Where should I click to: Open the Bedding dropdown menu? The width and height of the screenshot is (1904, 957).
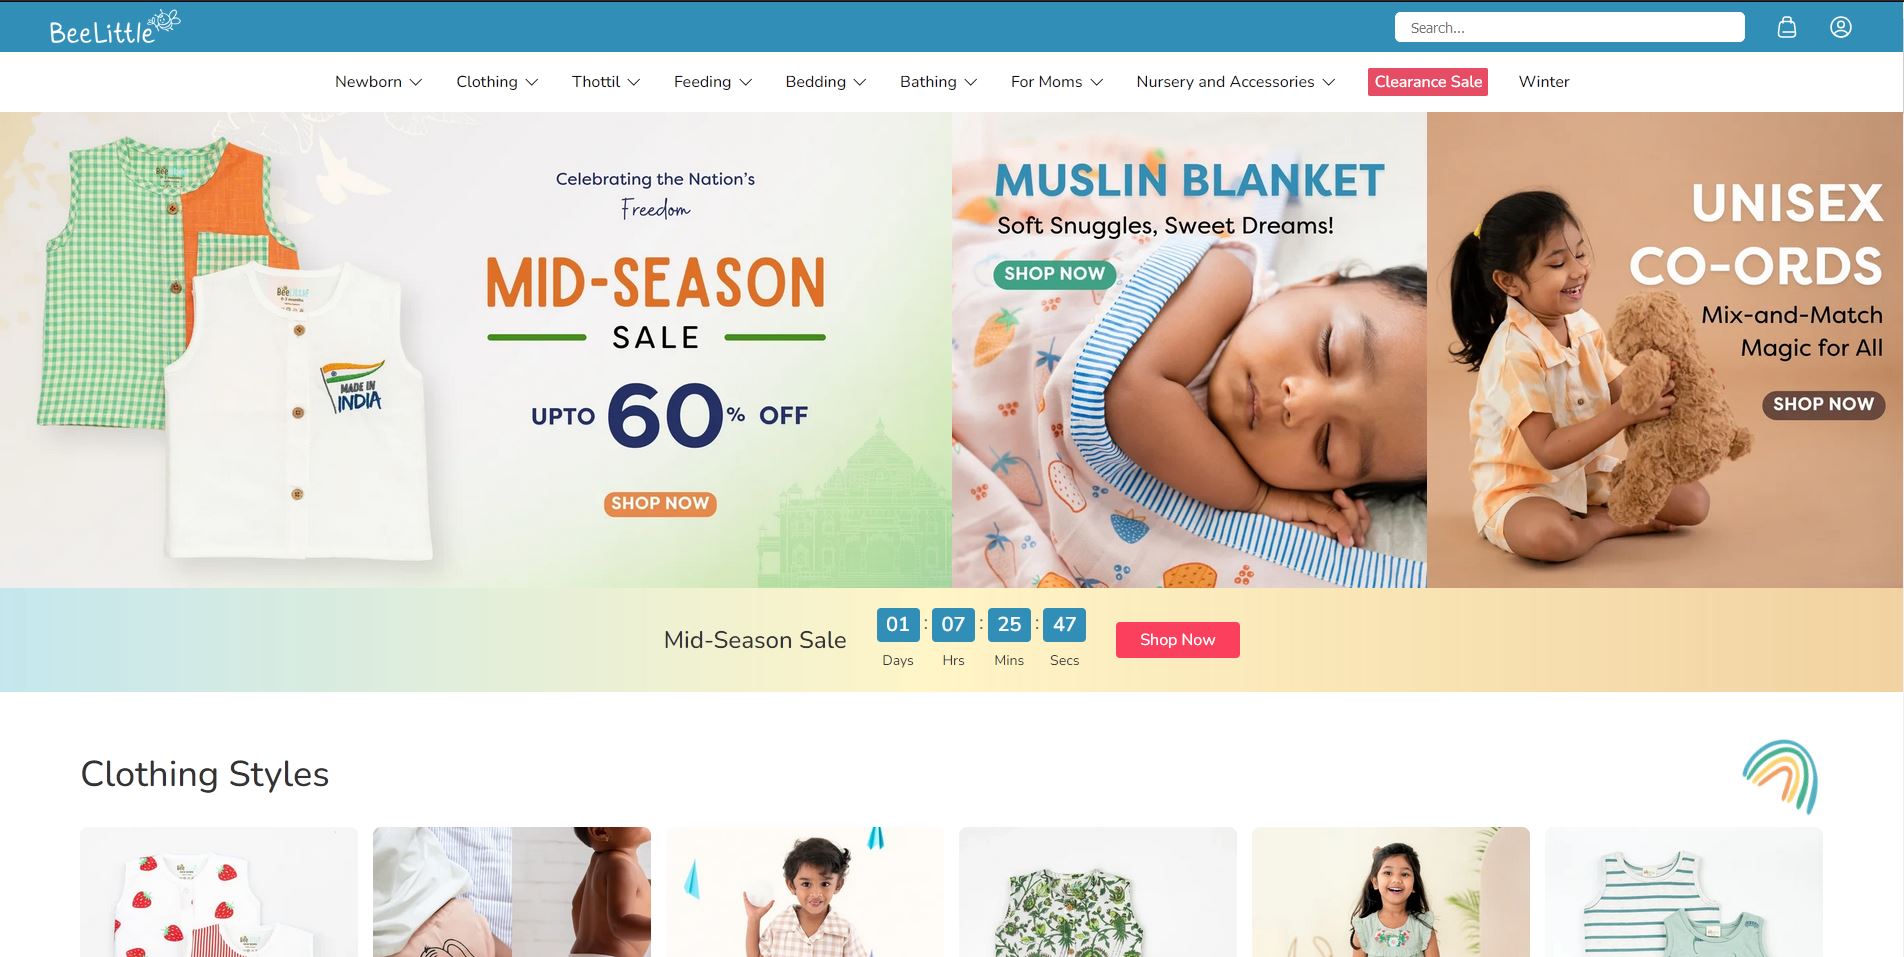[x=826, y=82]
